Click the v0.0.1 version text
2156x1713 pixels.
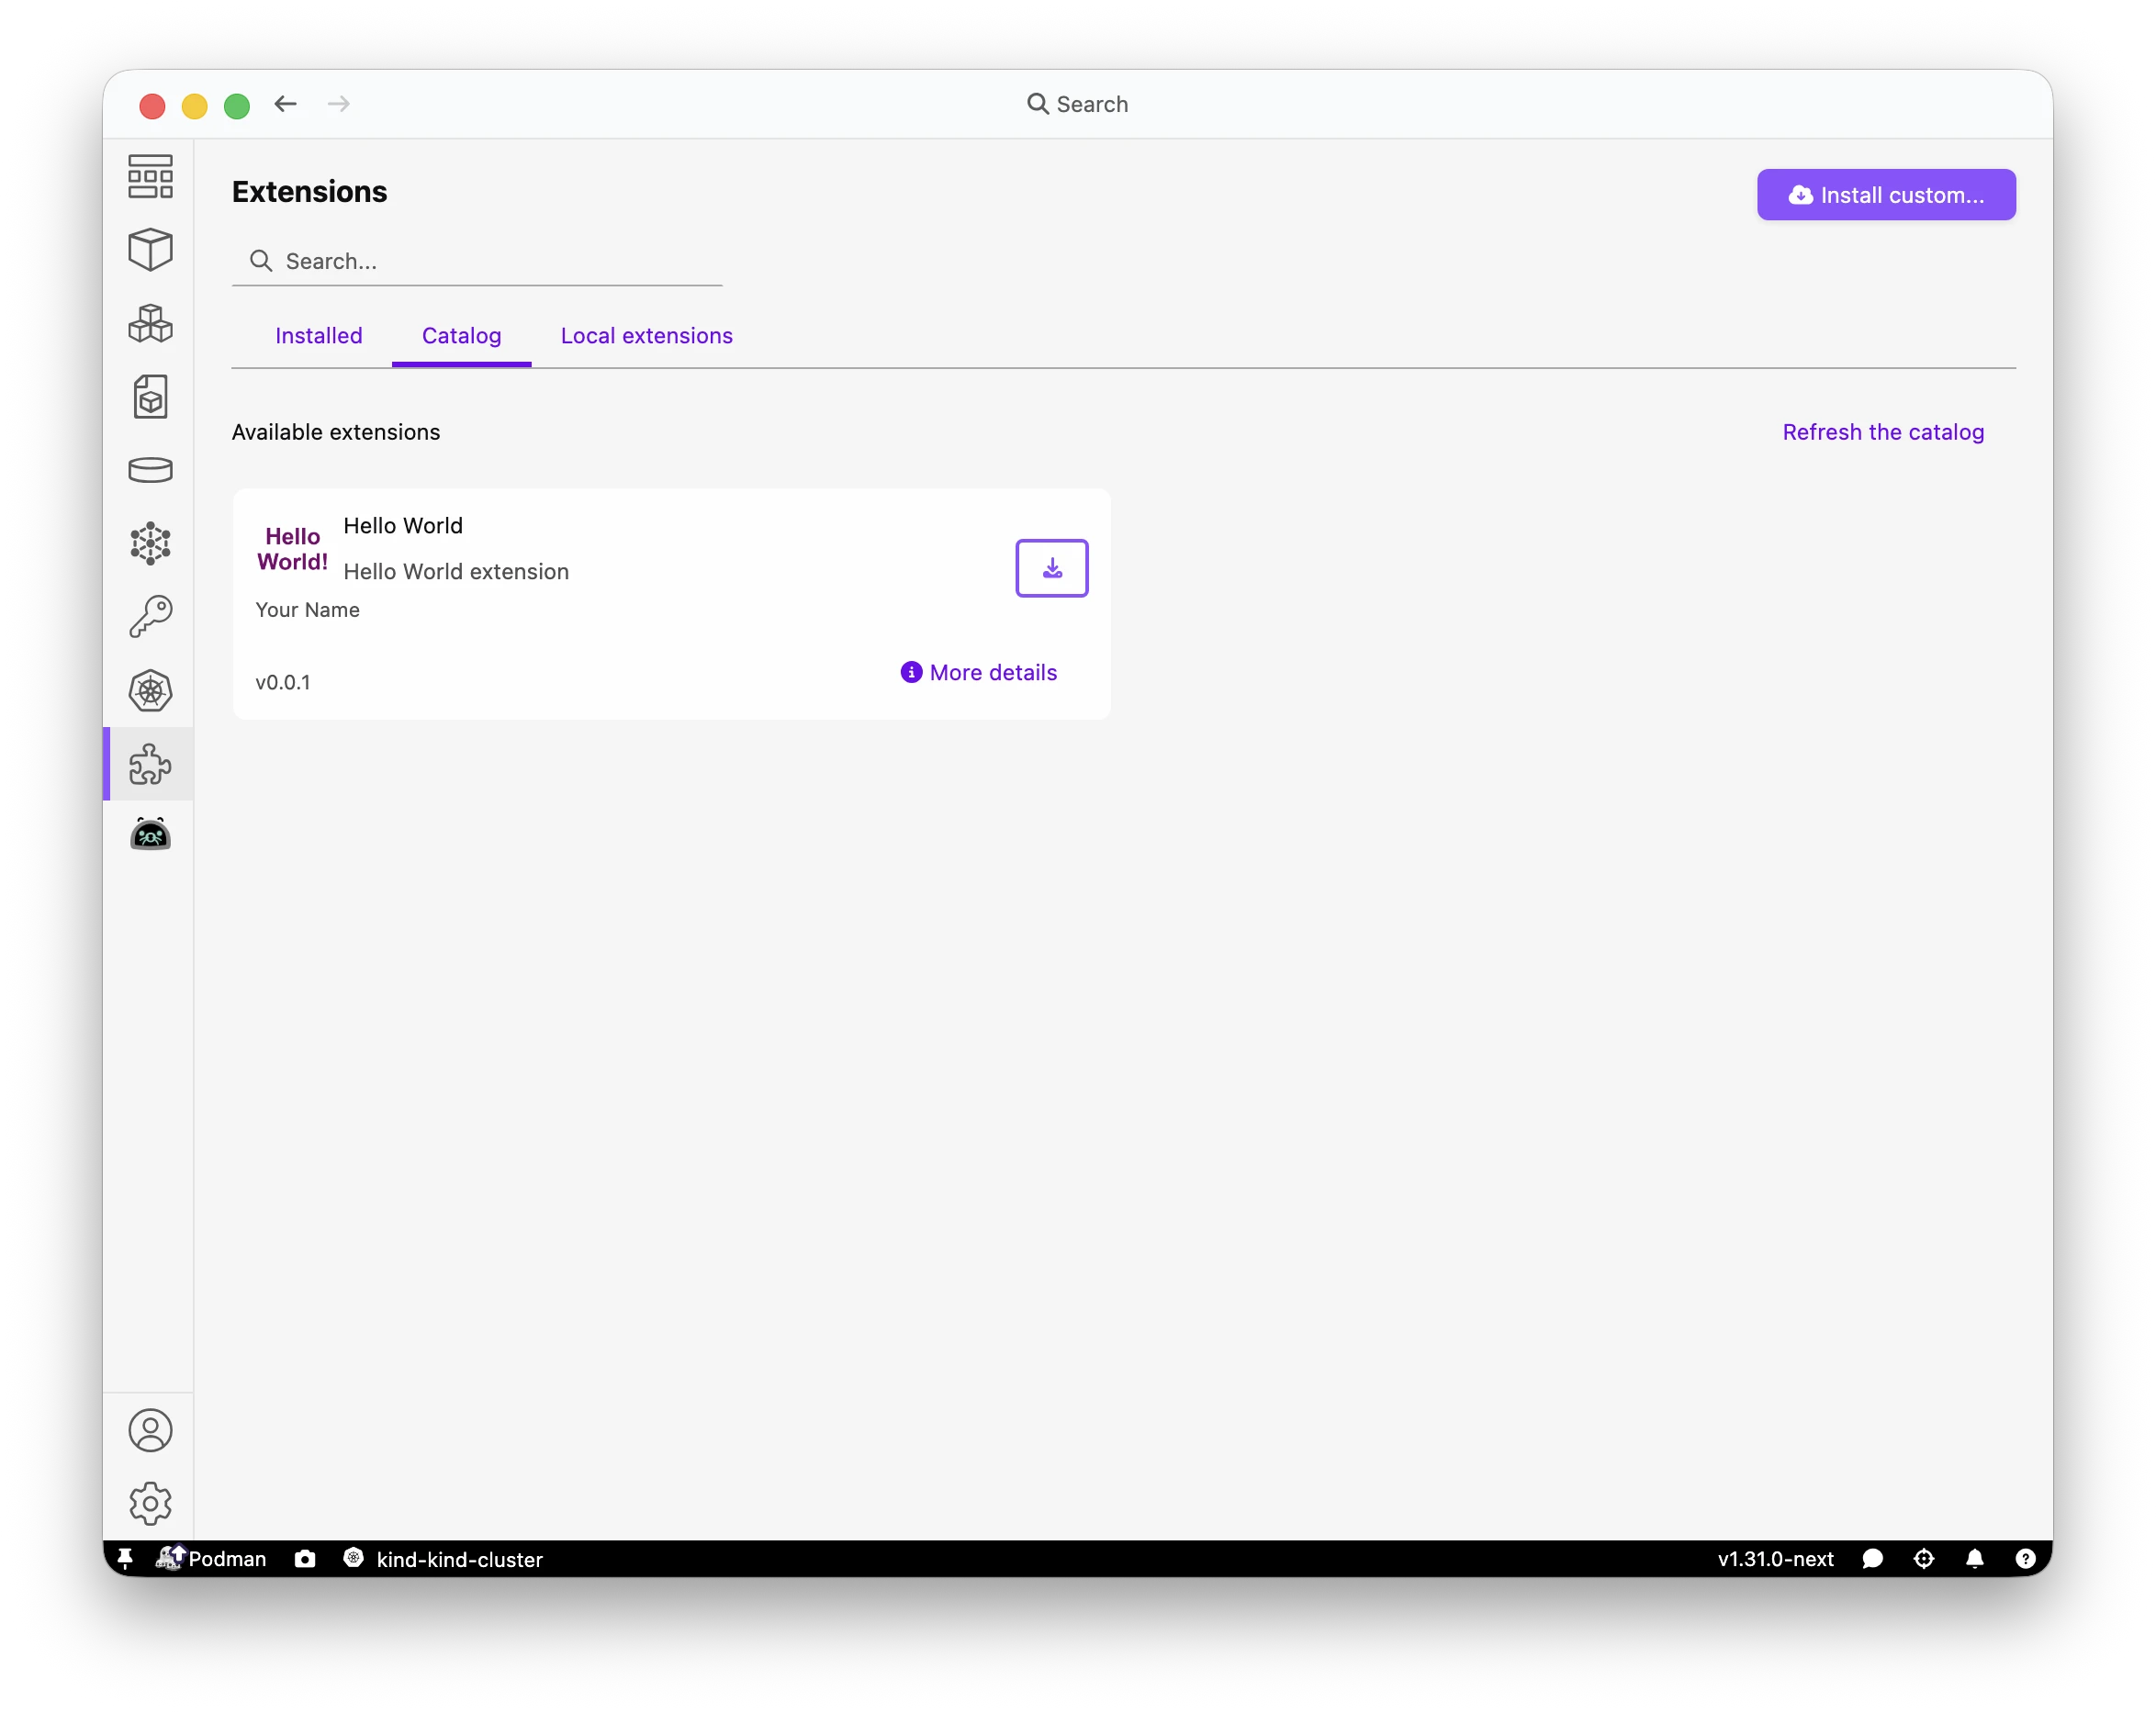(283, 682)
